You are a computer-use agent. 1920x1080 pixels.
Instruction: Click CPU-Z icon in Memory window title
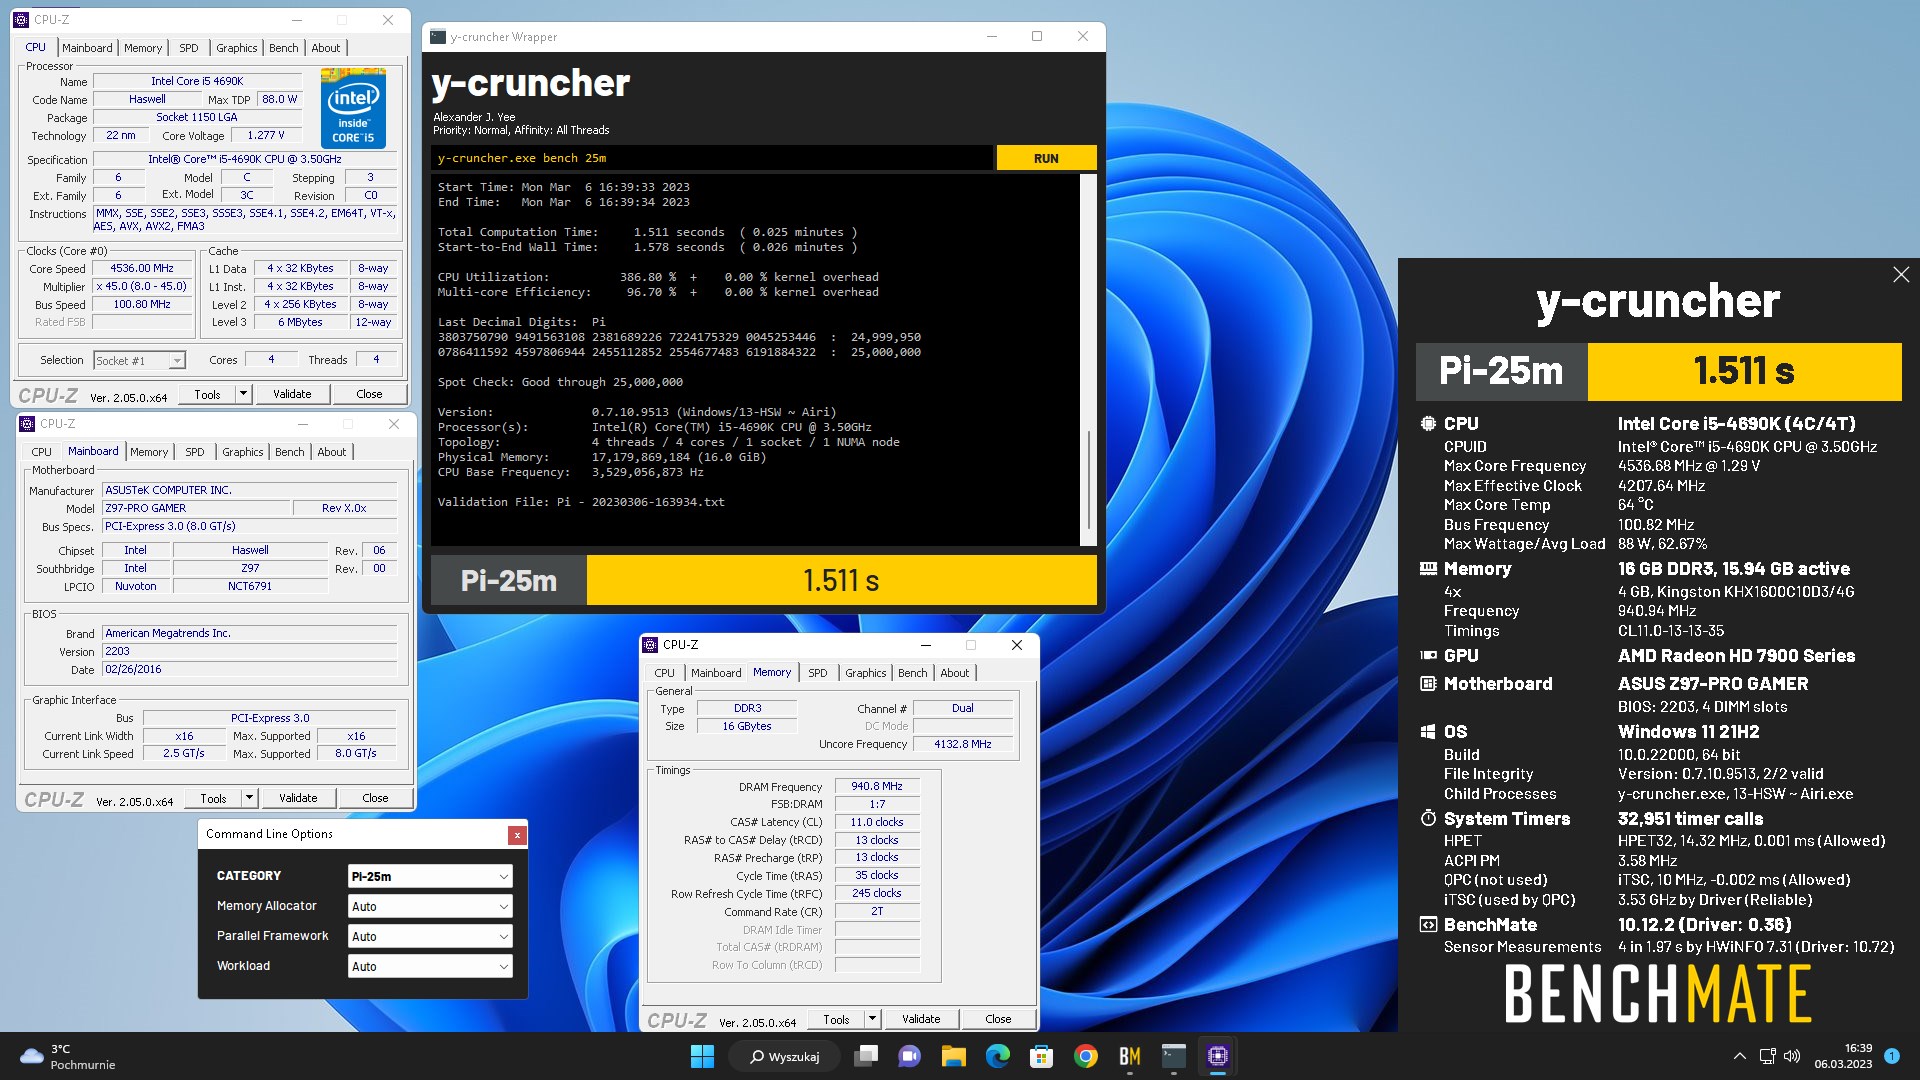coord(650,645)
